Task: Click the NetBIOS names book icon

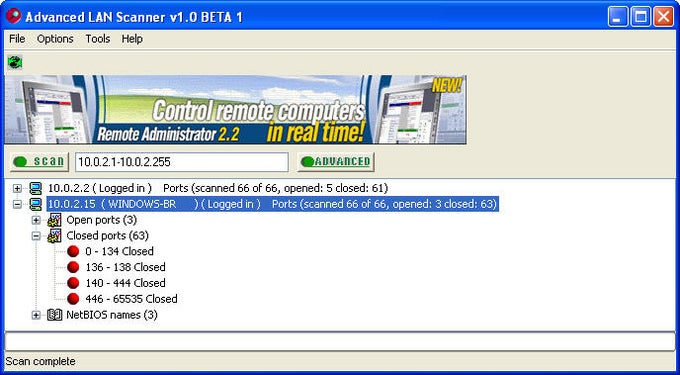Action: tap(55, 315)
